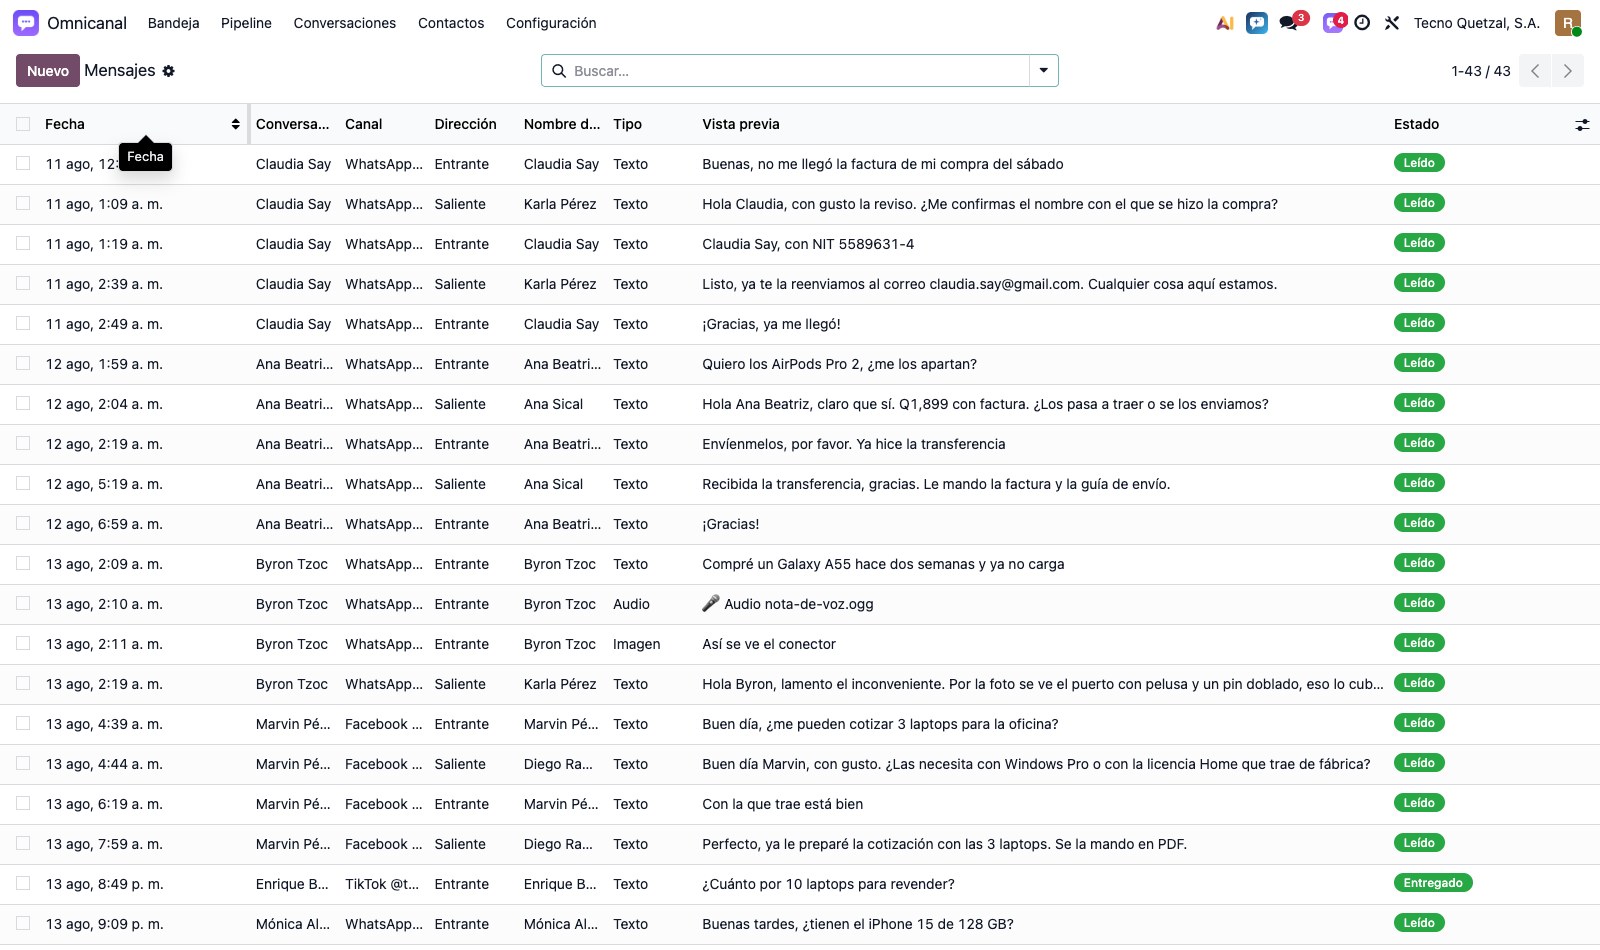Click the blue sparkle chat icon
Screen dimensions: 1600x950
click(x=1257, y=23)
